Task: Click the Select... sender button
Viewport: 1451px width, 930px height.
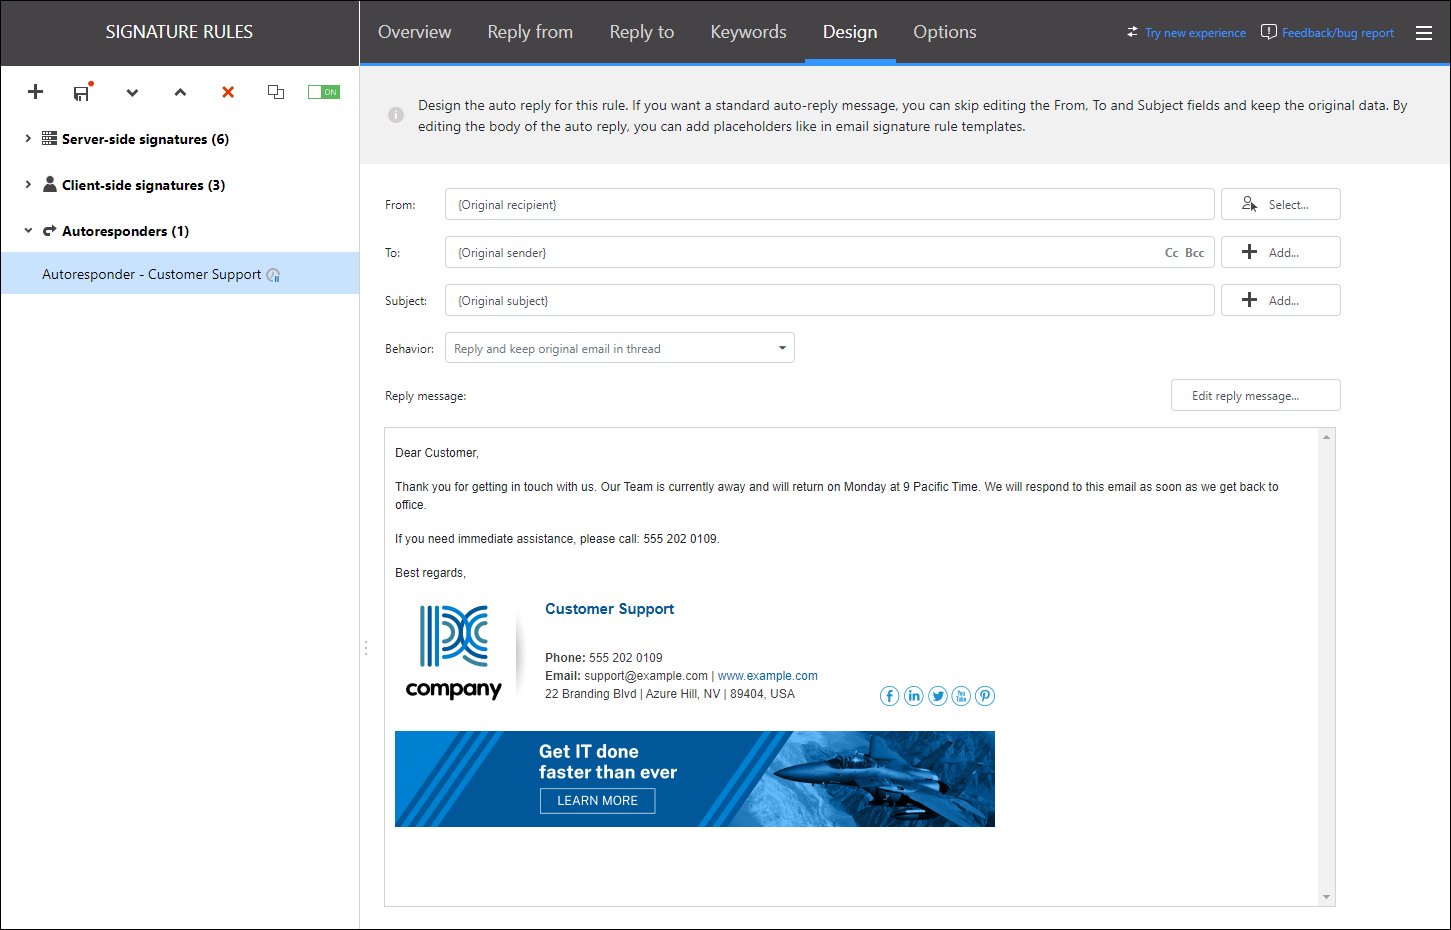Action: tap(1280, 204)
